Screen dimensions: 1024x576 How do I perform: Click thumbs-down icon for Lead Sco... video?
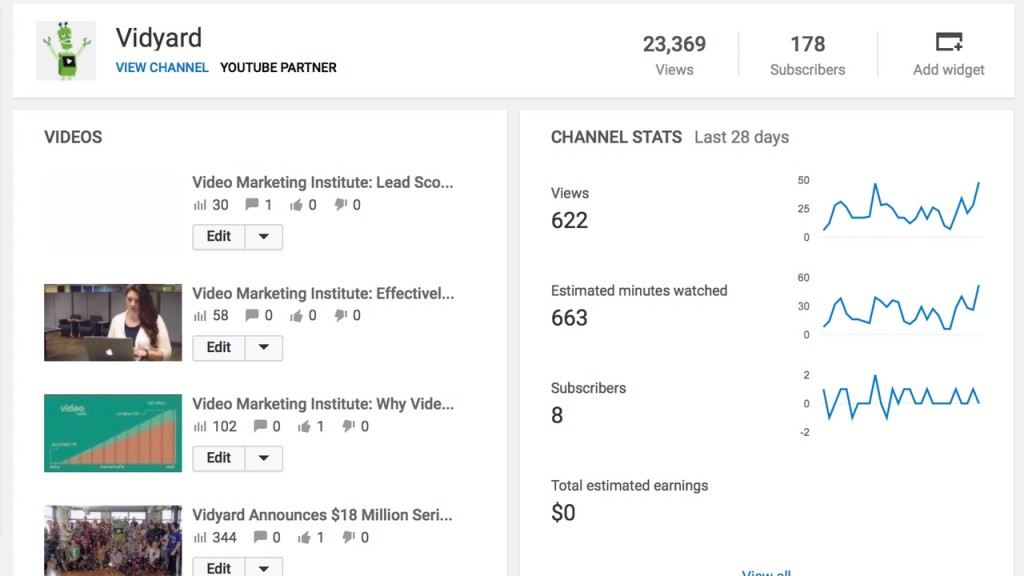340,205
